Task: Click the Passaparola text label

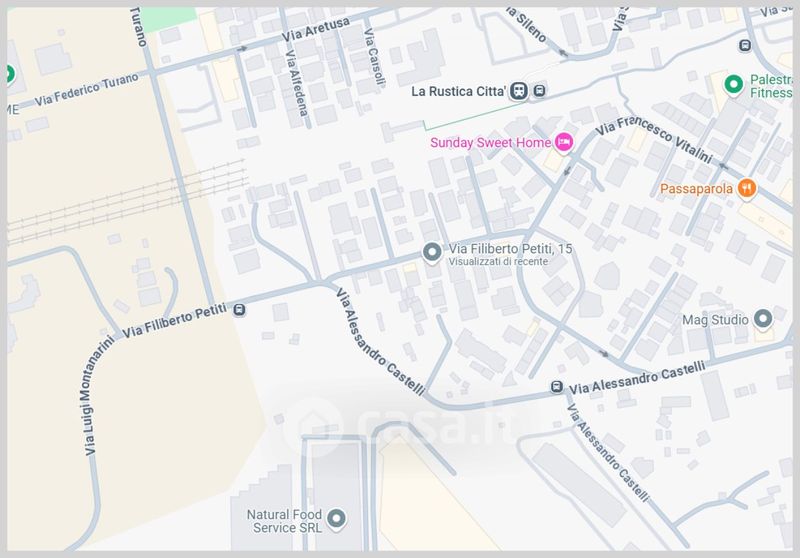Action: tap(696, 189)
